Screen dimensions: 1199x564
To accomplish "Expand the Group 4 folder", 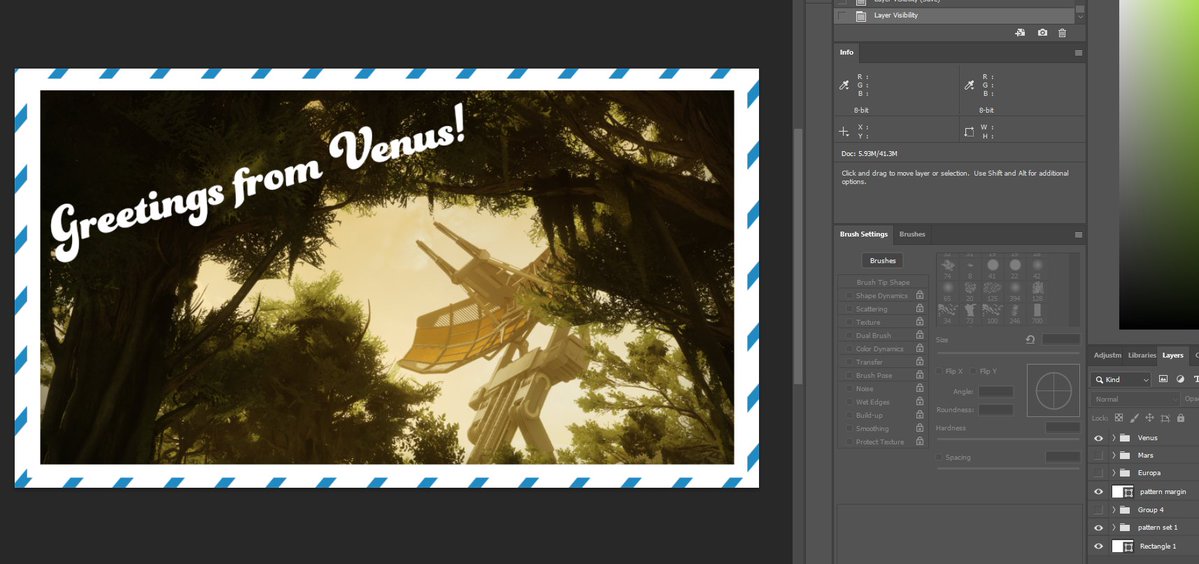I will click(x=1113, y=510).
